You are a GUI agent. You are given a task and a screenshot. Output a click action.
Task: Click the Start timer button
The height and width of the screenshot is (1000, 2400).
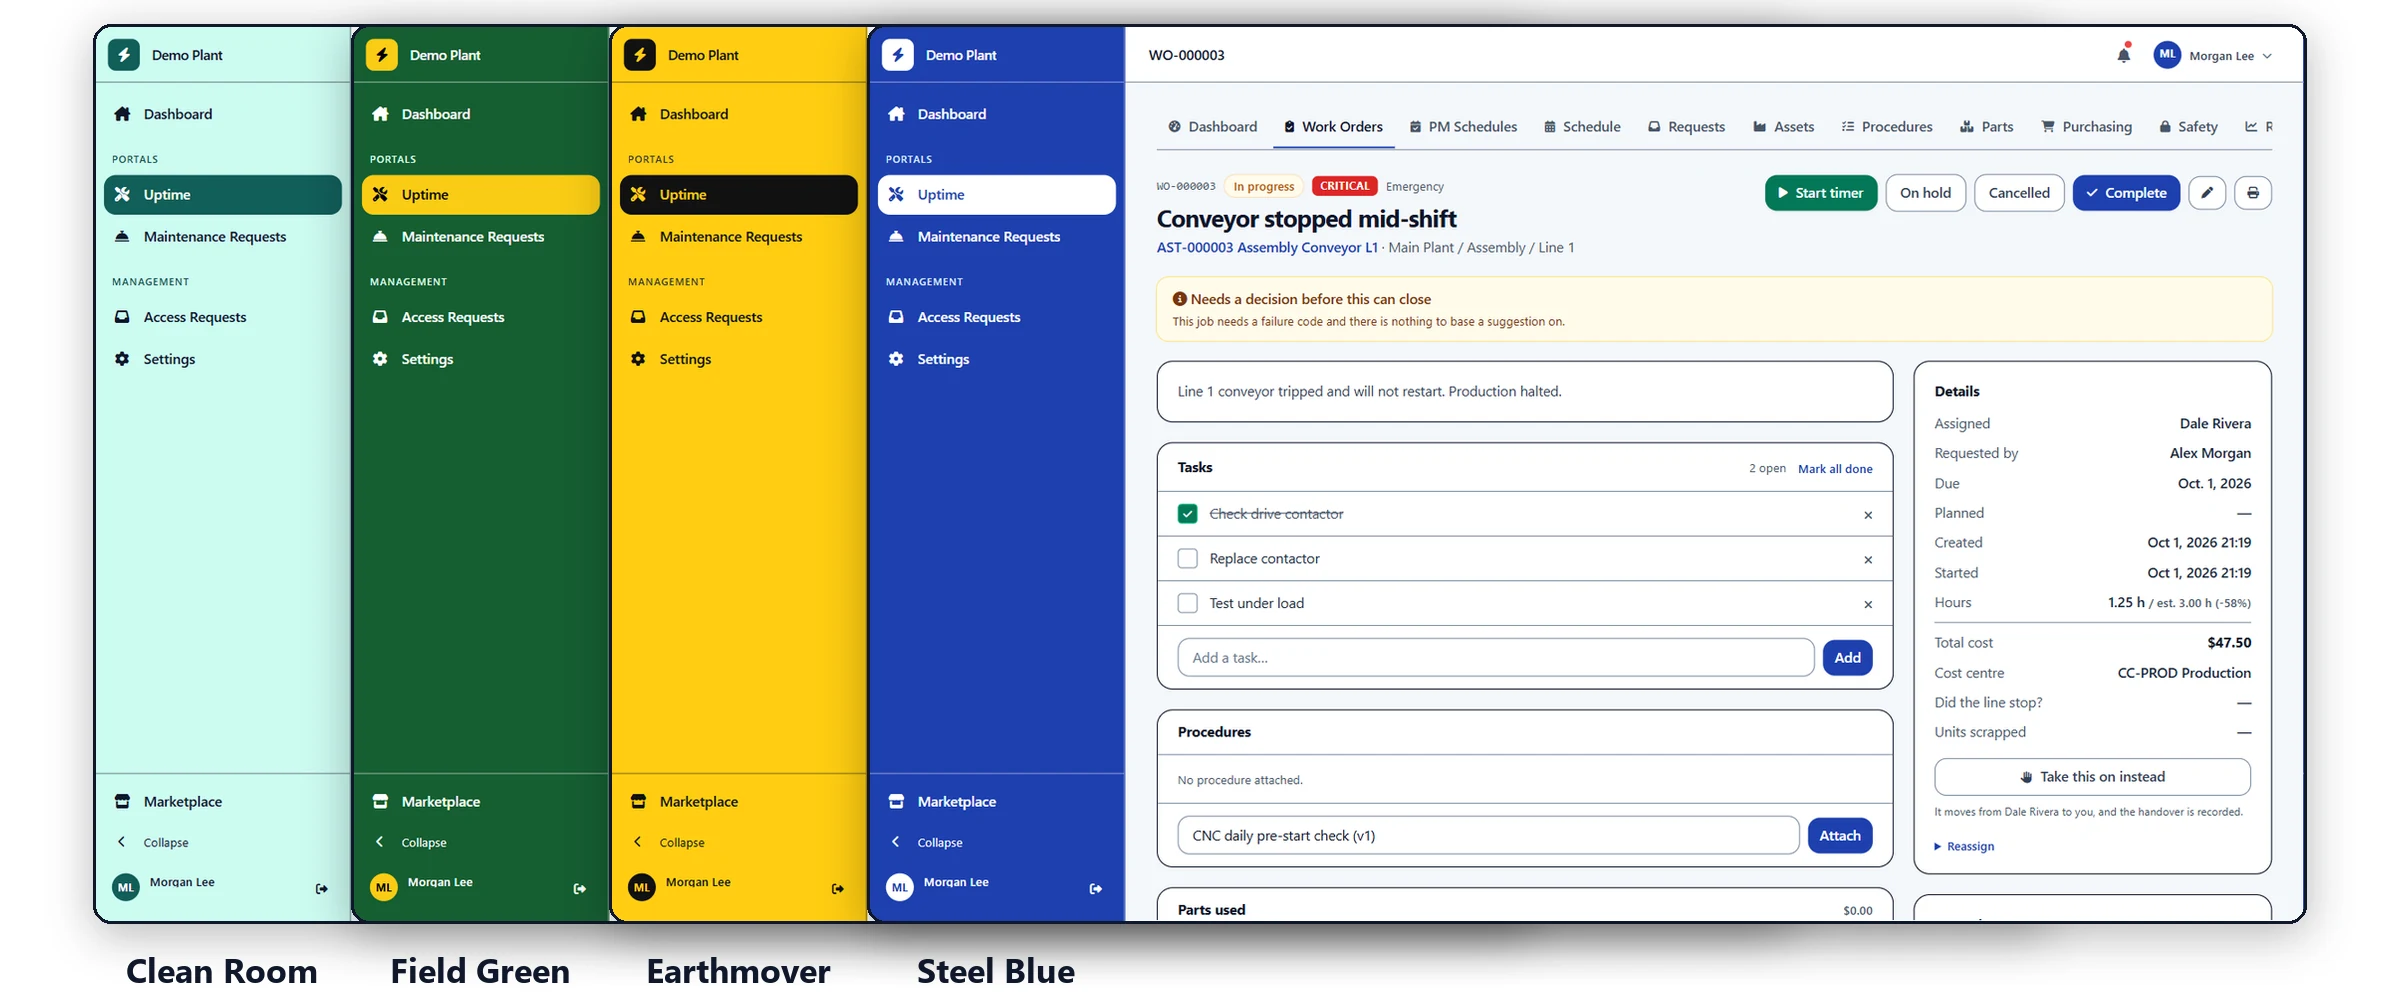[x=1820, y=193]
